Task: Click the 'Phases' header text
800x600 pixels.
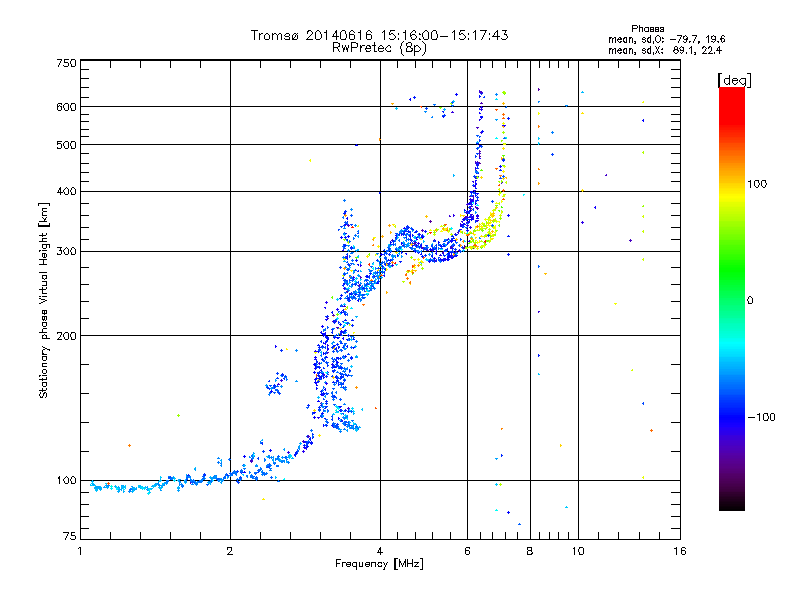Action: [x=647, y=29]
